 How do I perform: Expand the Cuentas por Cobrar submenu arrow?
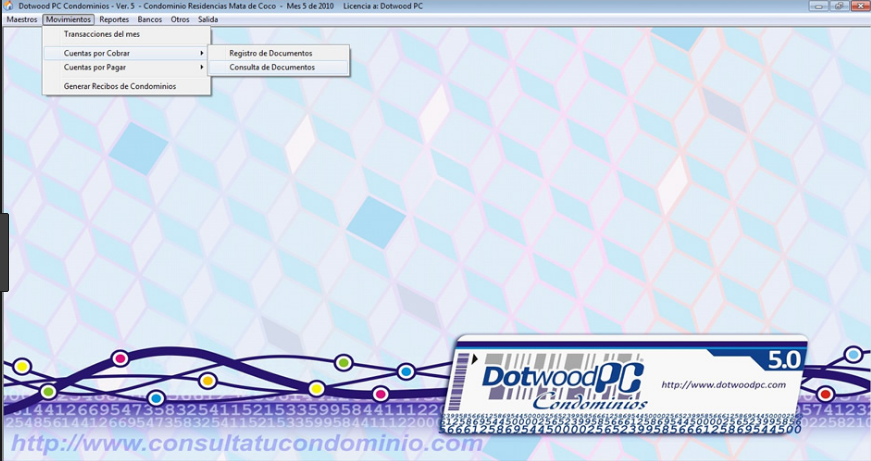click(x=202, y=53)
